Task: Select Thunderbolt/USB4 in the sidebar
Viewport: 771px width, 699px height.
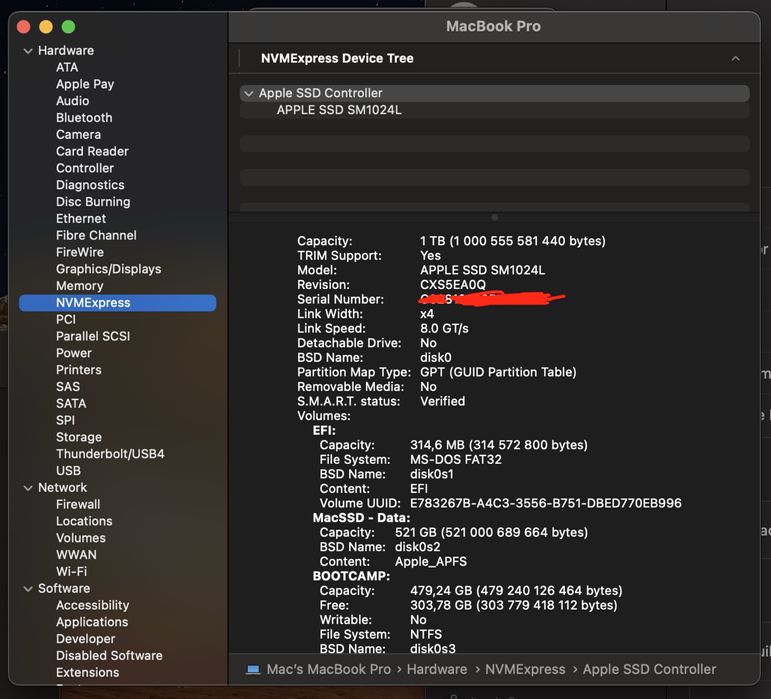Action: [110, 454]
